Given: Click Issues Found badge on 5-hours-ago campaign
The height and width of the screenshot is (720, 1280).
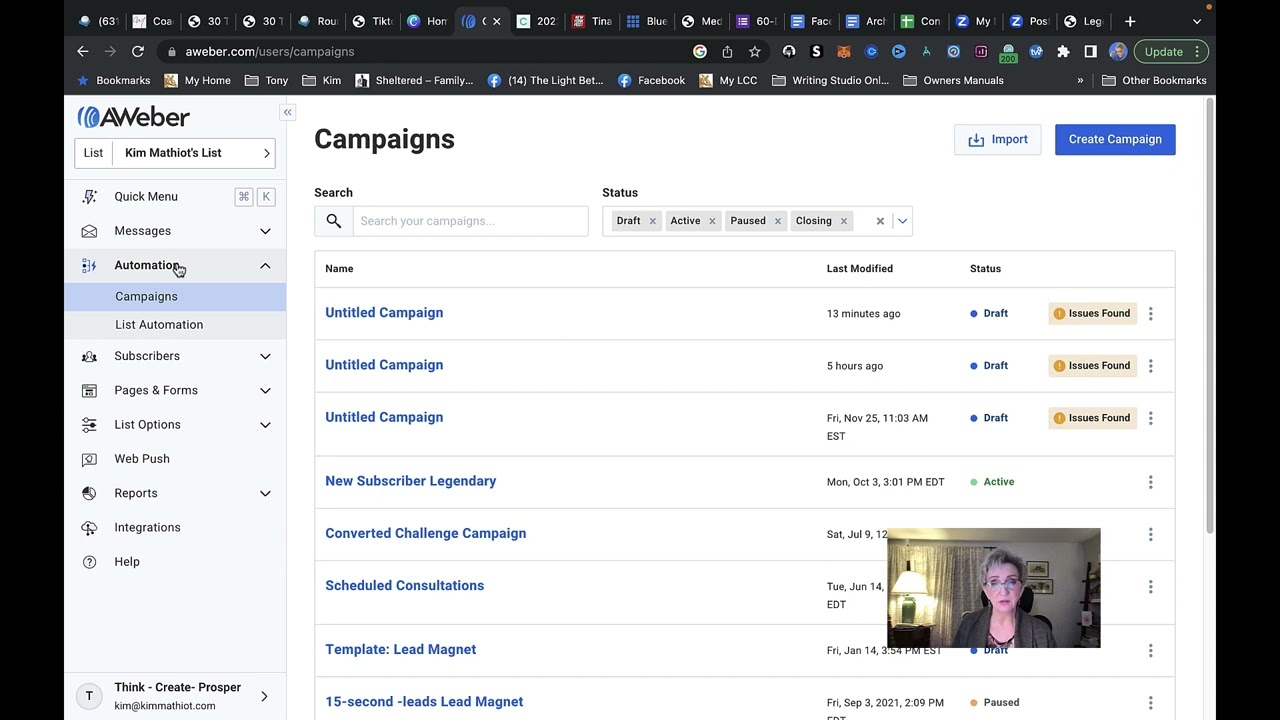Looking at the screenshot, I should 1093,366.
